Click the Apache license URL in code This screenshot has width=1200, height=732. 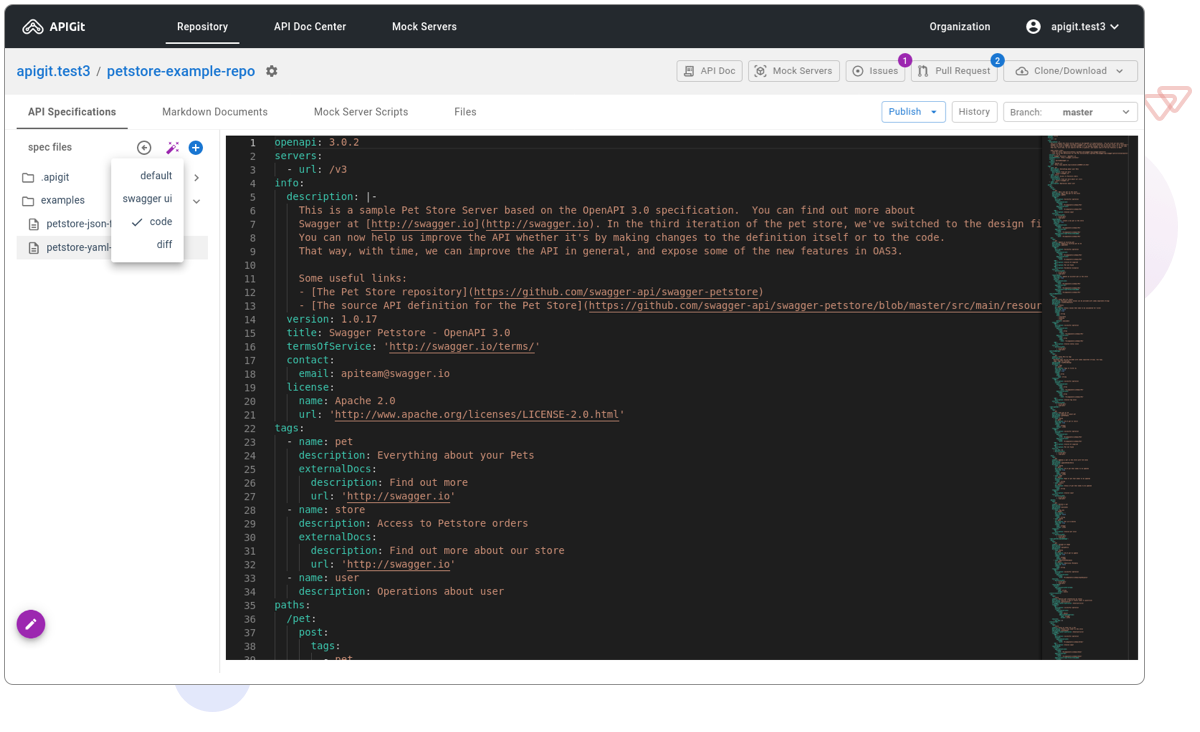click(x=476, y=414)
